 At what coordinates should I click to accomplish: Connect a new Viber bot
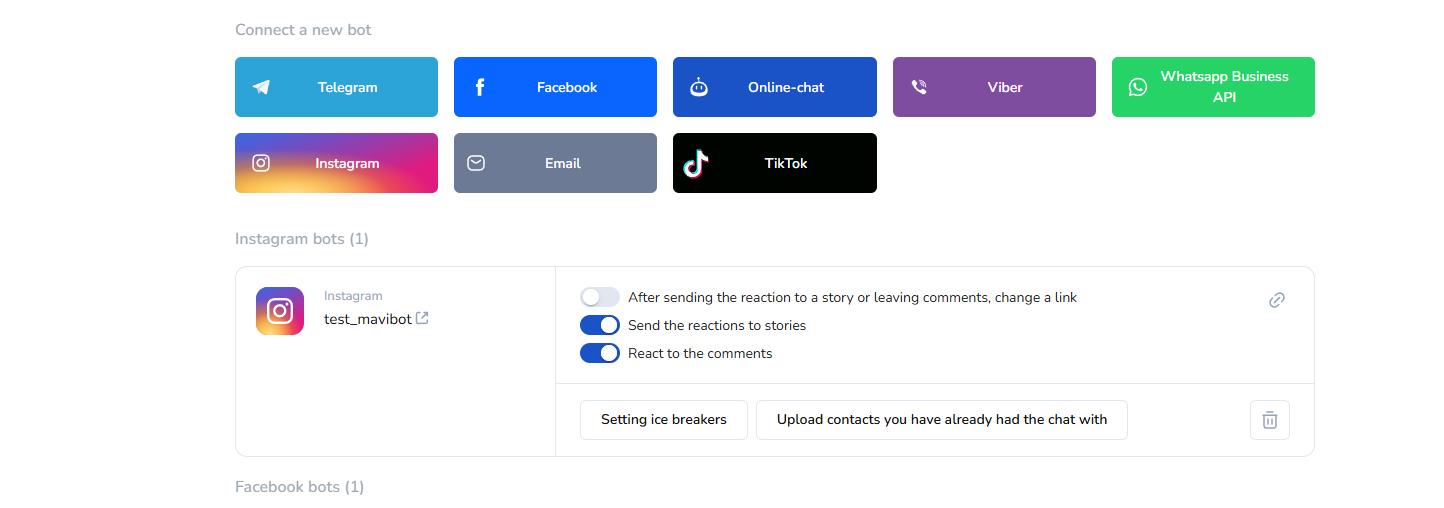point(994,87)
